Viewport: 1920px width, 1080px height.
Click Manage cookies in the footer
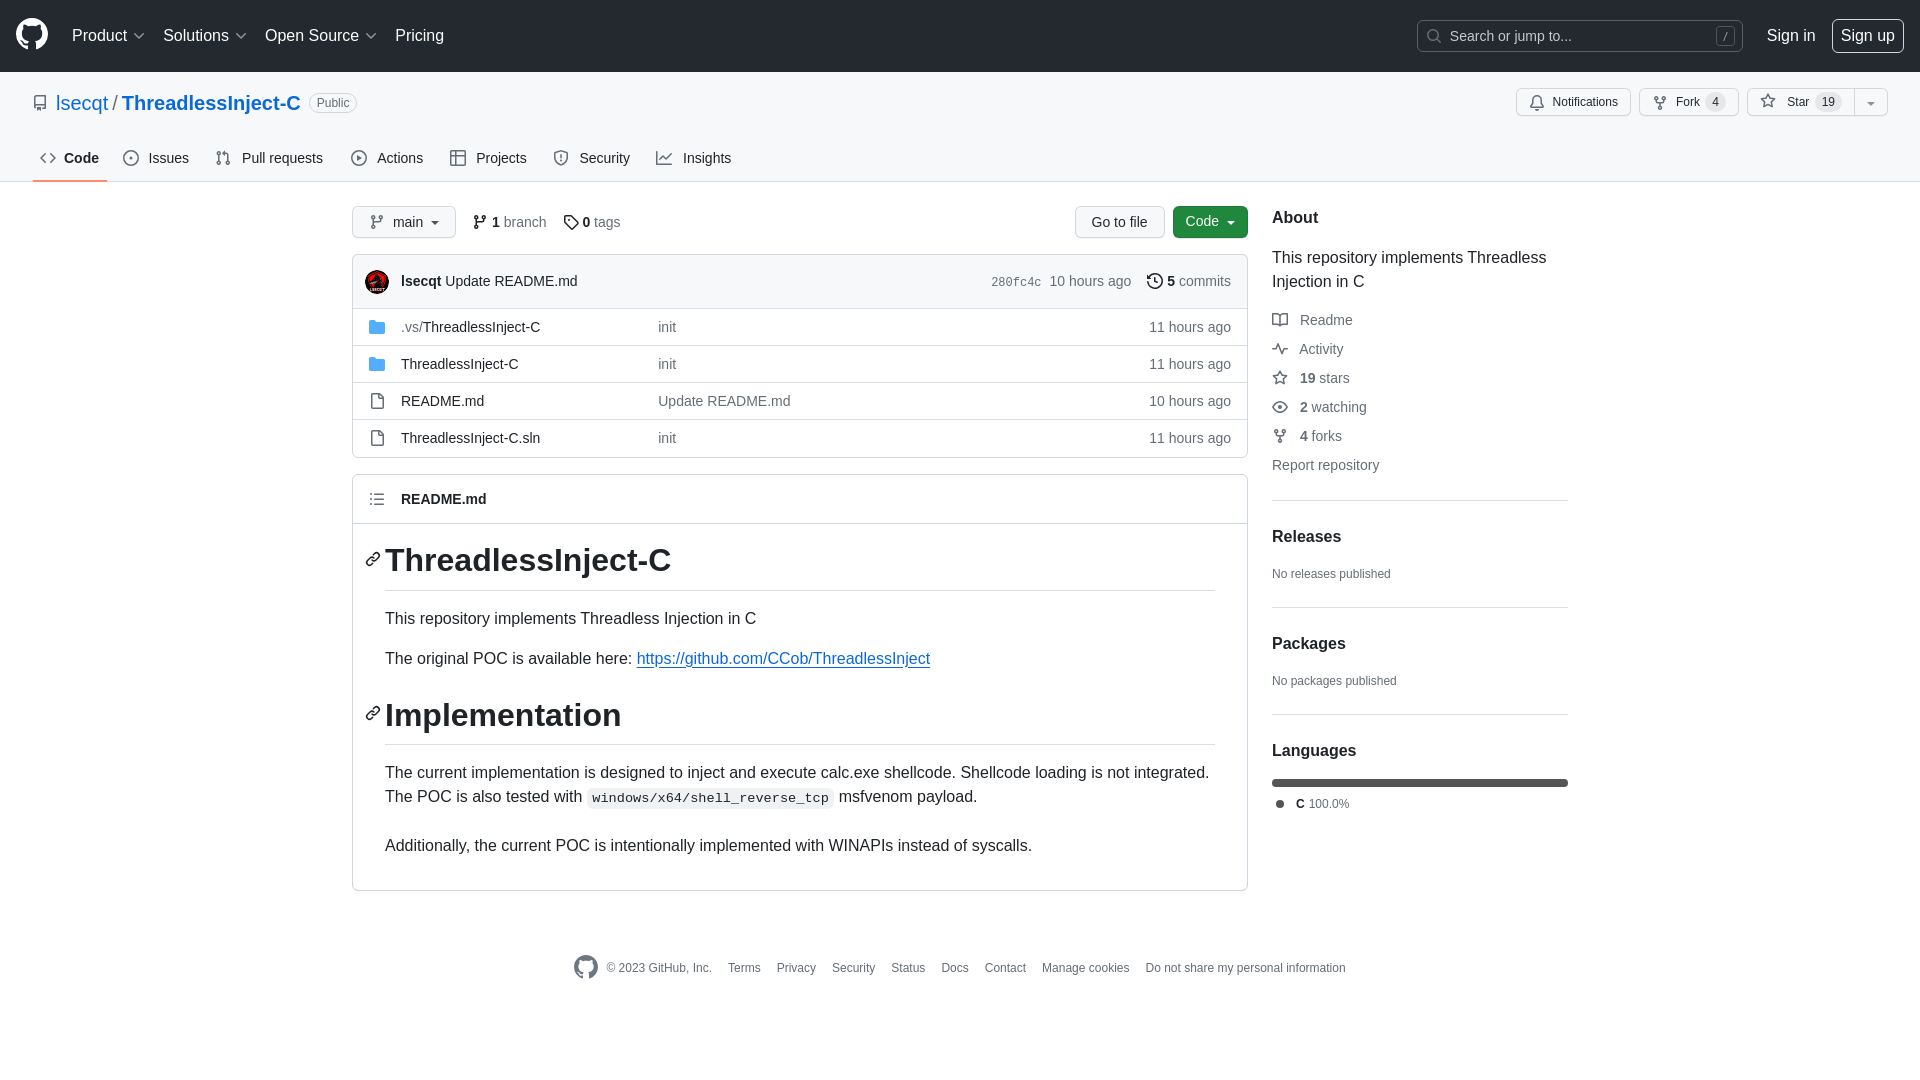point(1085,968)
